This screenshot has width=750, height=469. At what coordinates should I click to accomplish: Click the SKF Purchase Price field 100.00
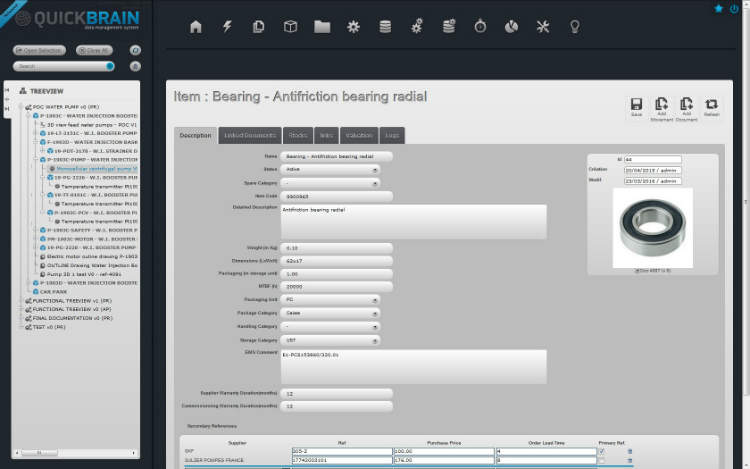tap(443, 451)
